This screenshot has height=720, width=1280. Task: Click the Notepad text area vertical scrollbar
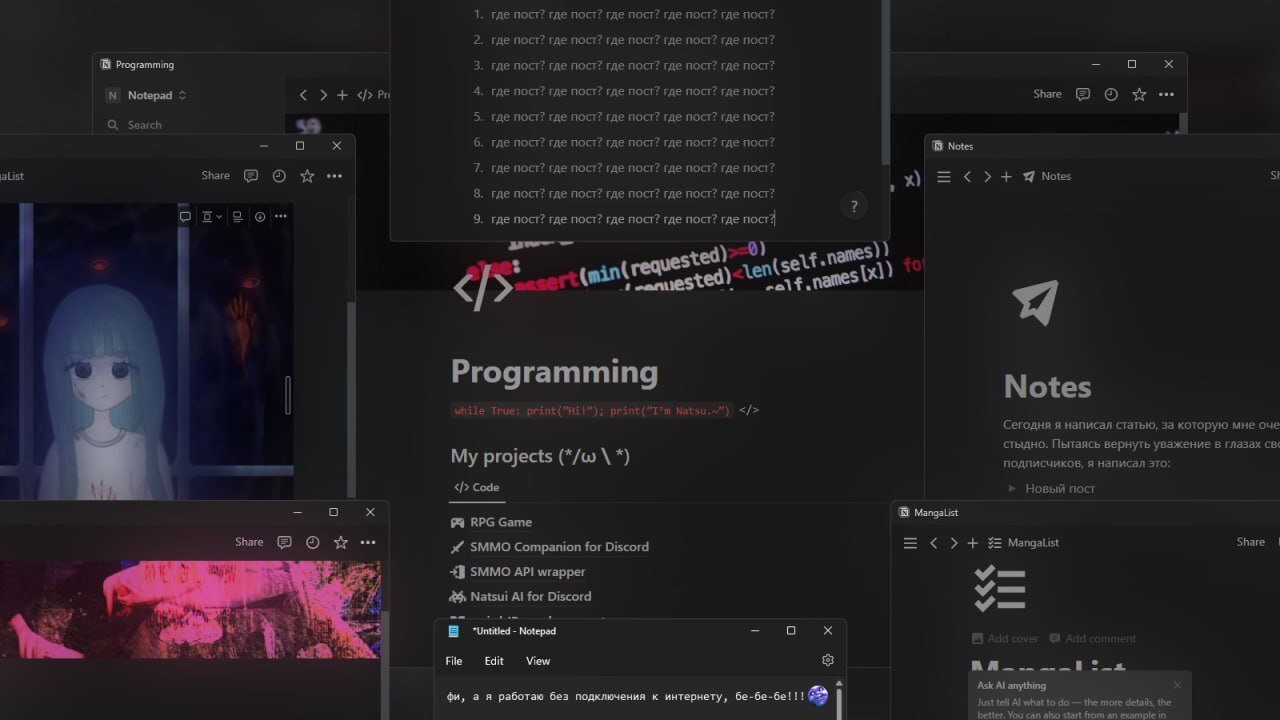[839, 697]
